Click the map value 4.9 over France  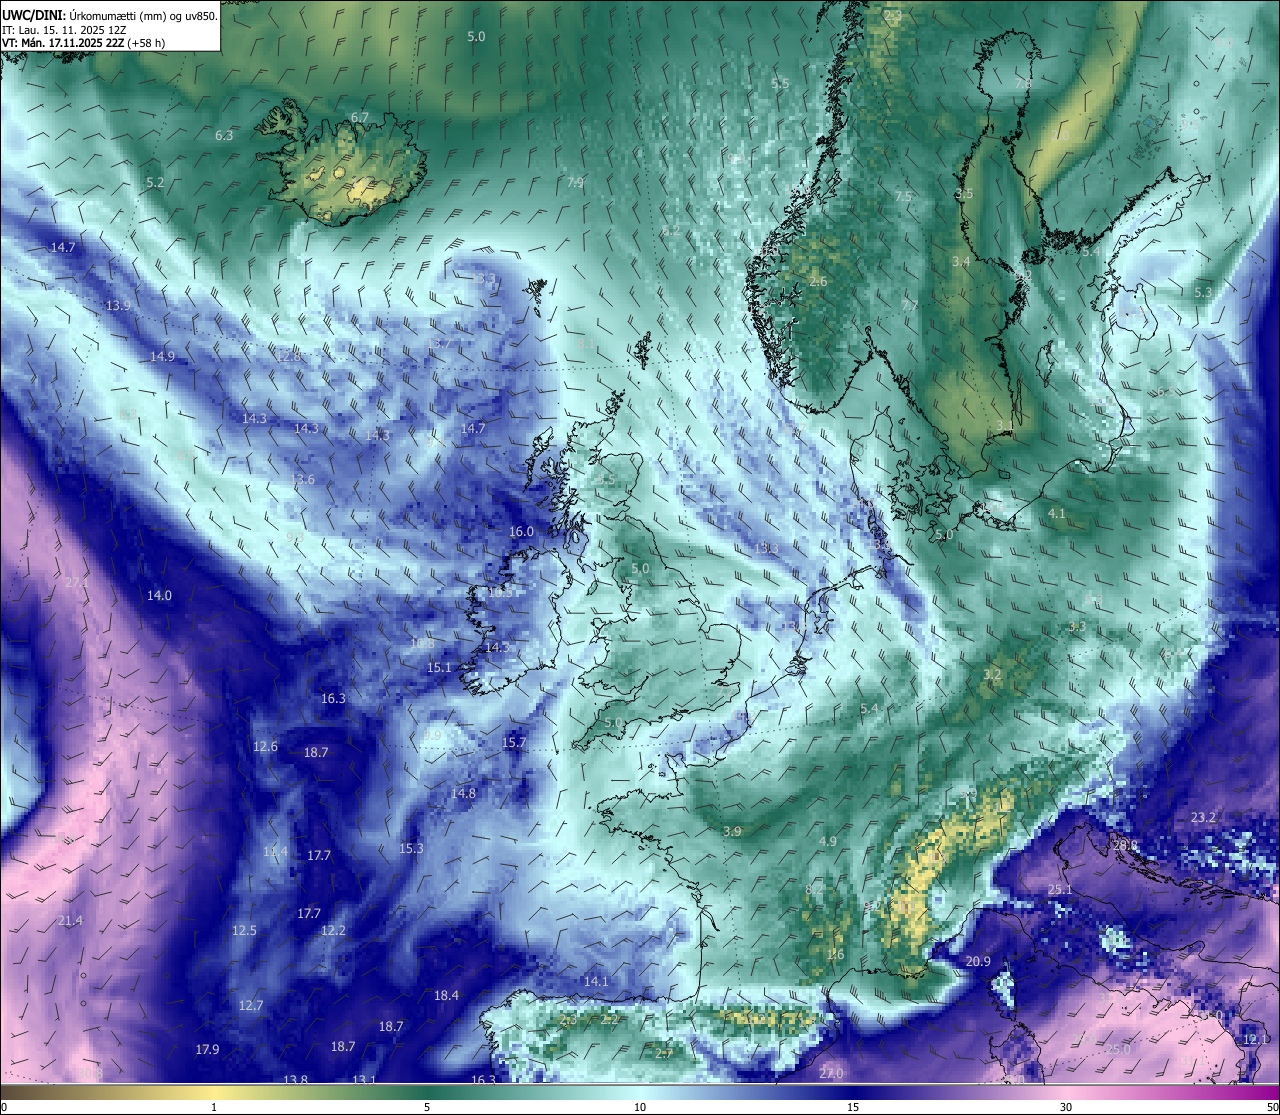(827, 841)
